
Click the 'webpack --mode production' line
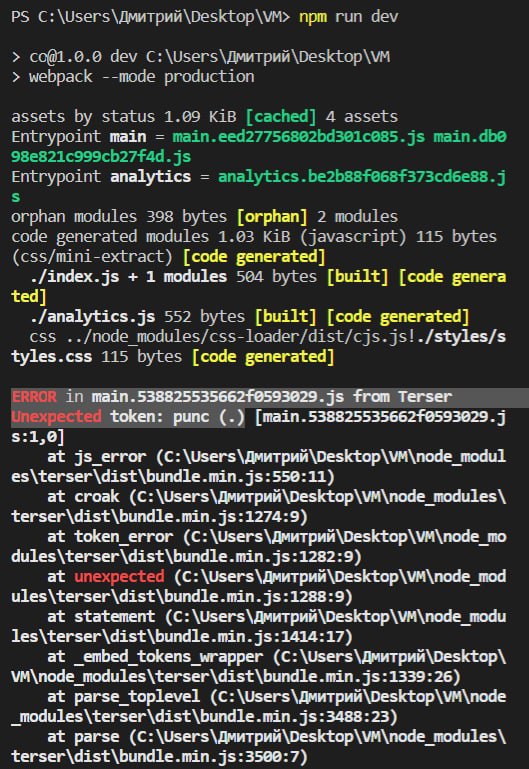(132, 77)
